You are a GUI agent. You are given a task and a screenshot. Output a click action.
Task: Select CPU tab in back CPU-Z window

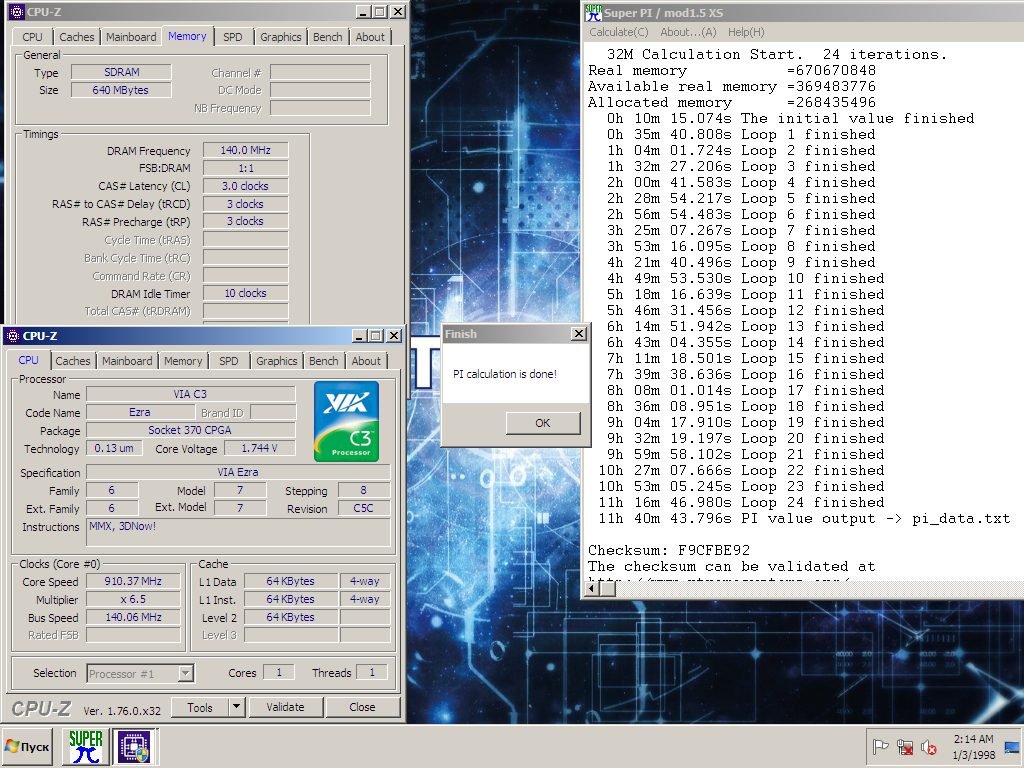(x=32, y=37)
